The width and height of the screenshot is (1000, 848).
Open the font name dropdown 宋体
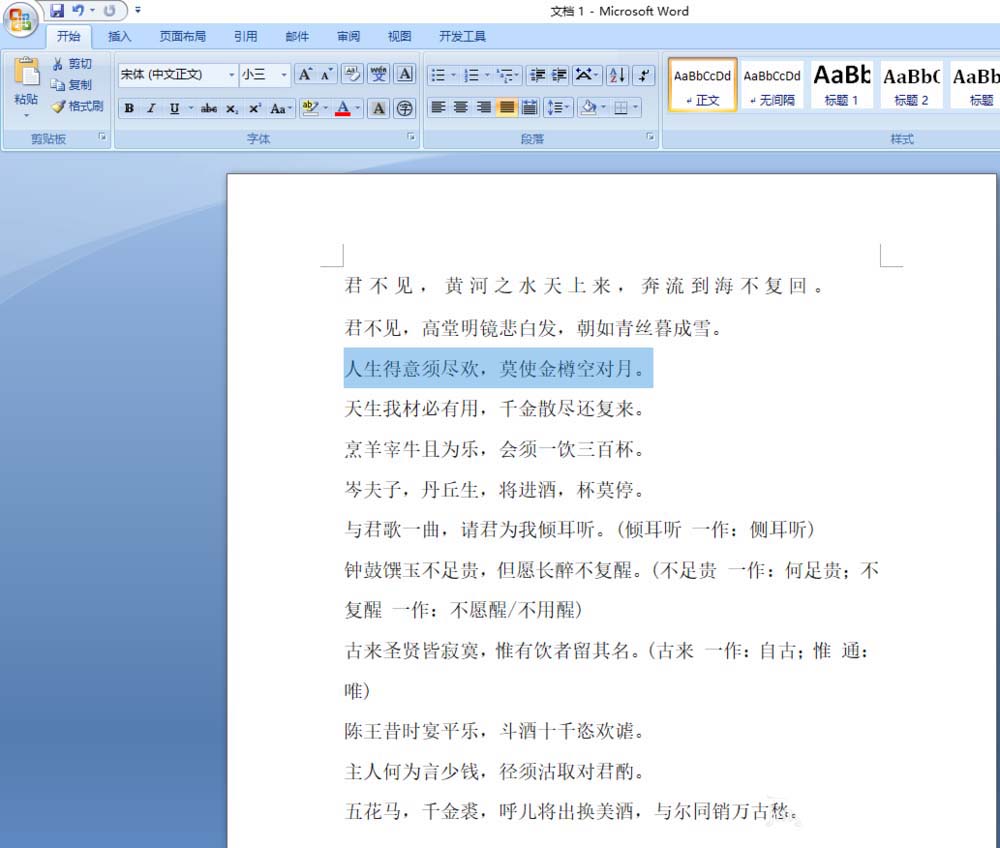pos(232,75)
